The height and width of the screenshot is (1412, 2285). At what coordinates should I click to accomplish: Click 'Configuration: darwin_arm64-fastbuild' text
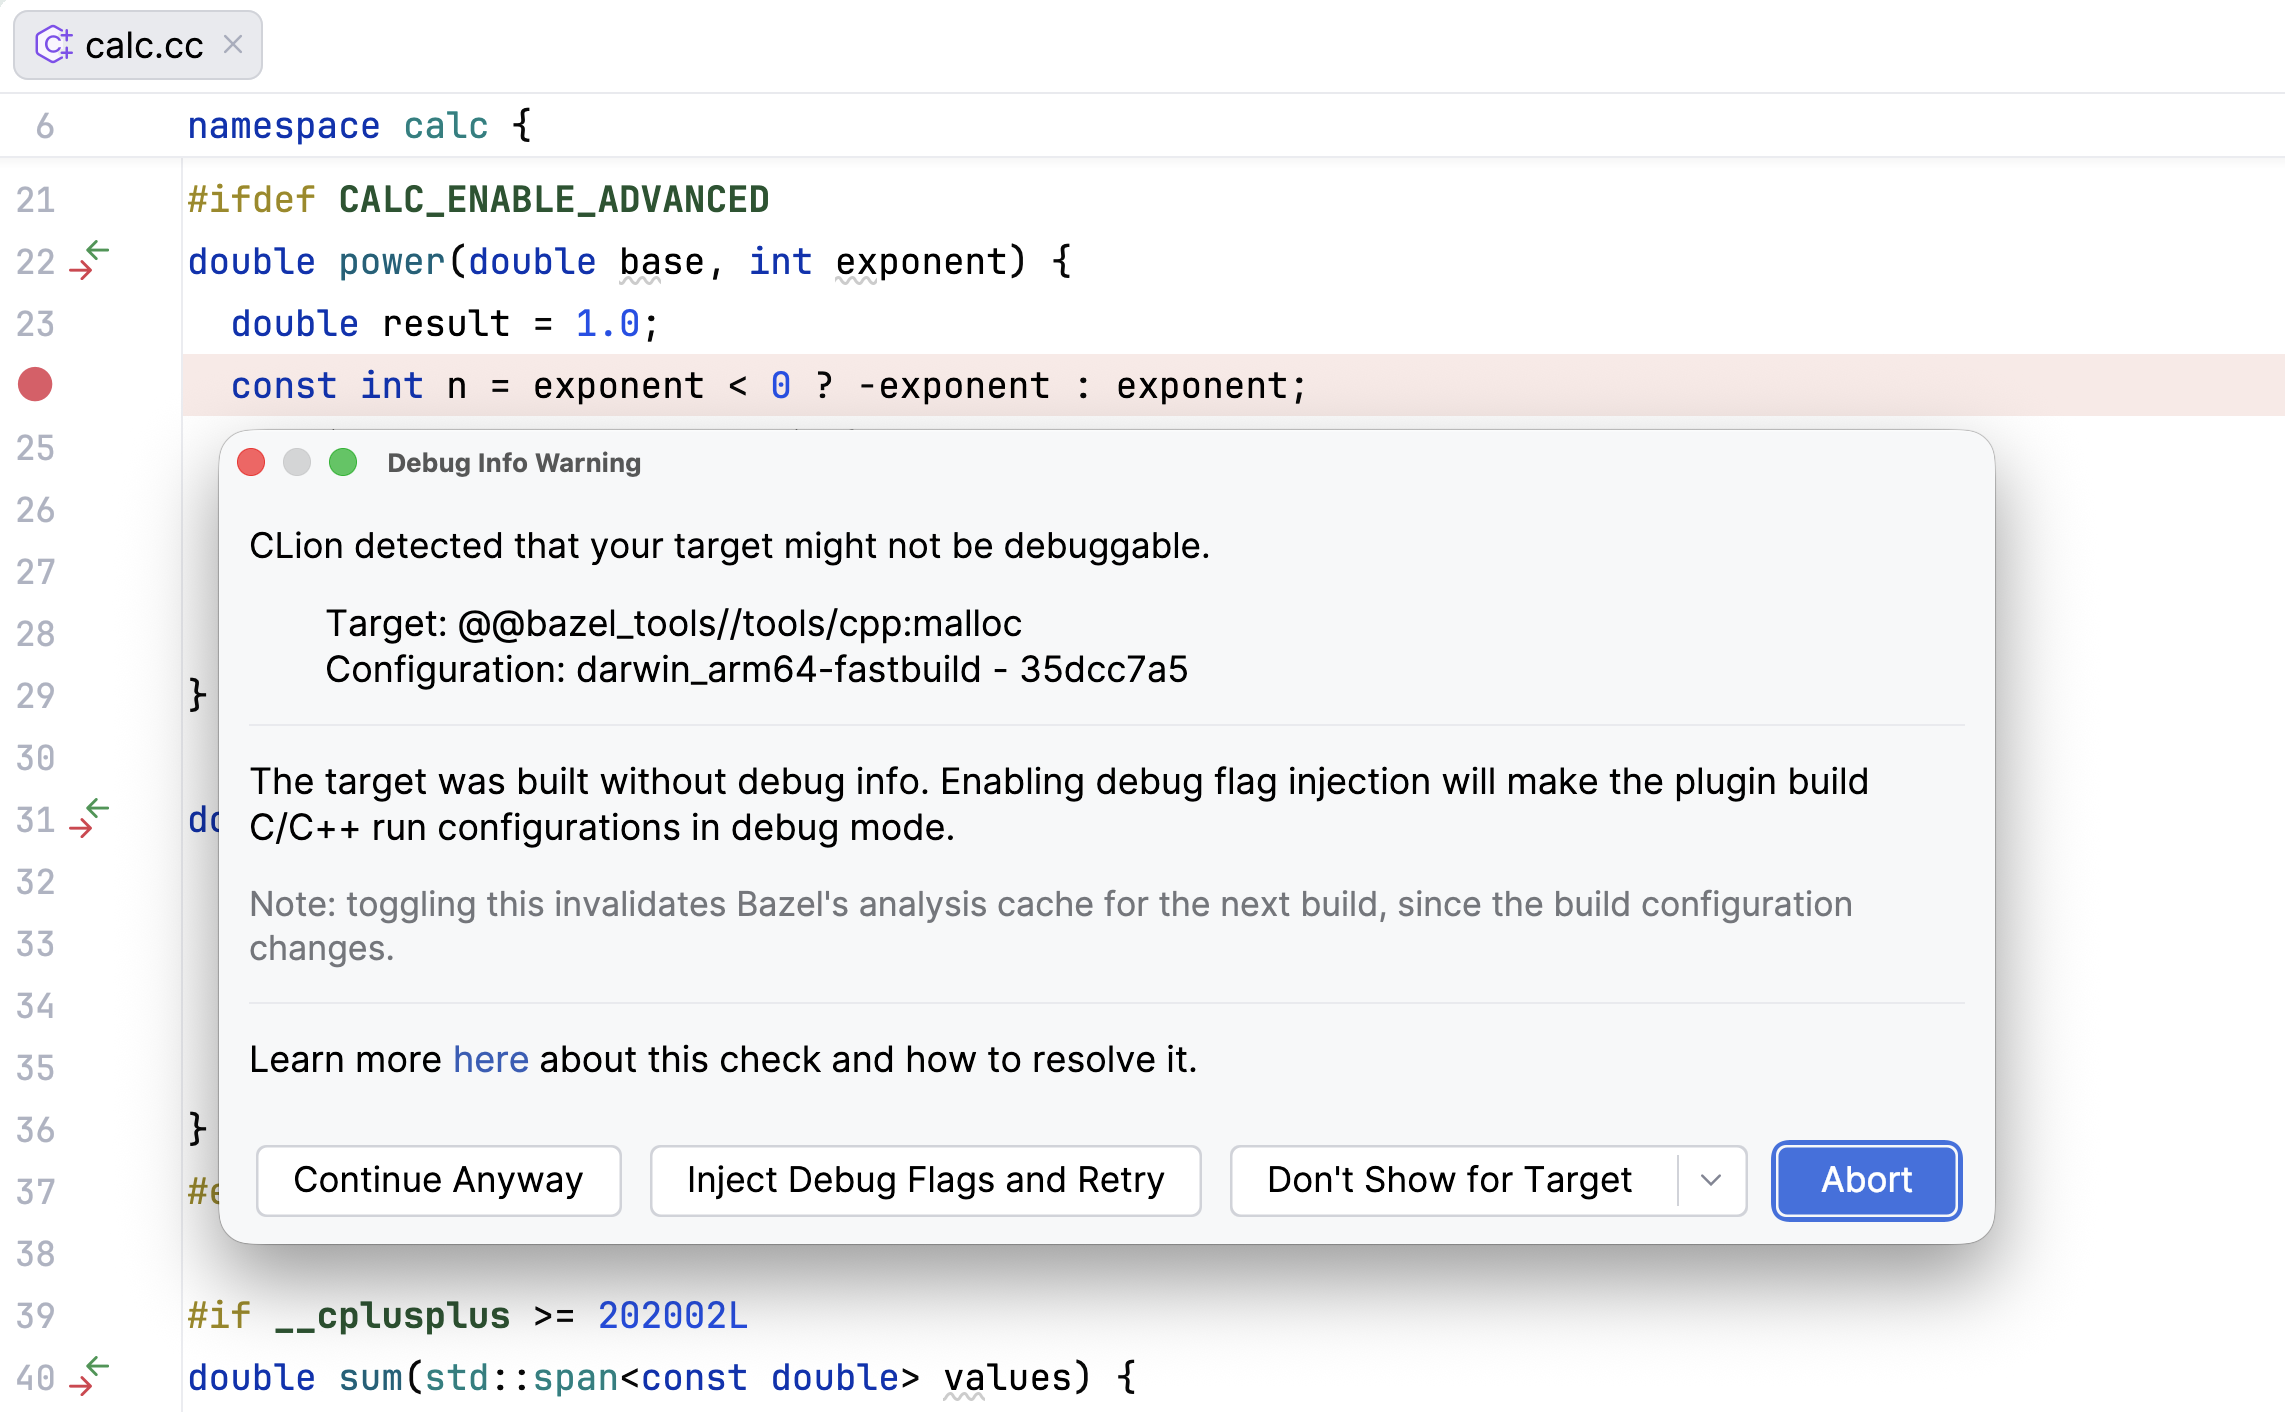click(653, 669)
